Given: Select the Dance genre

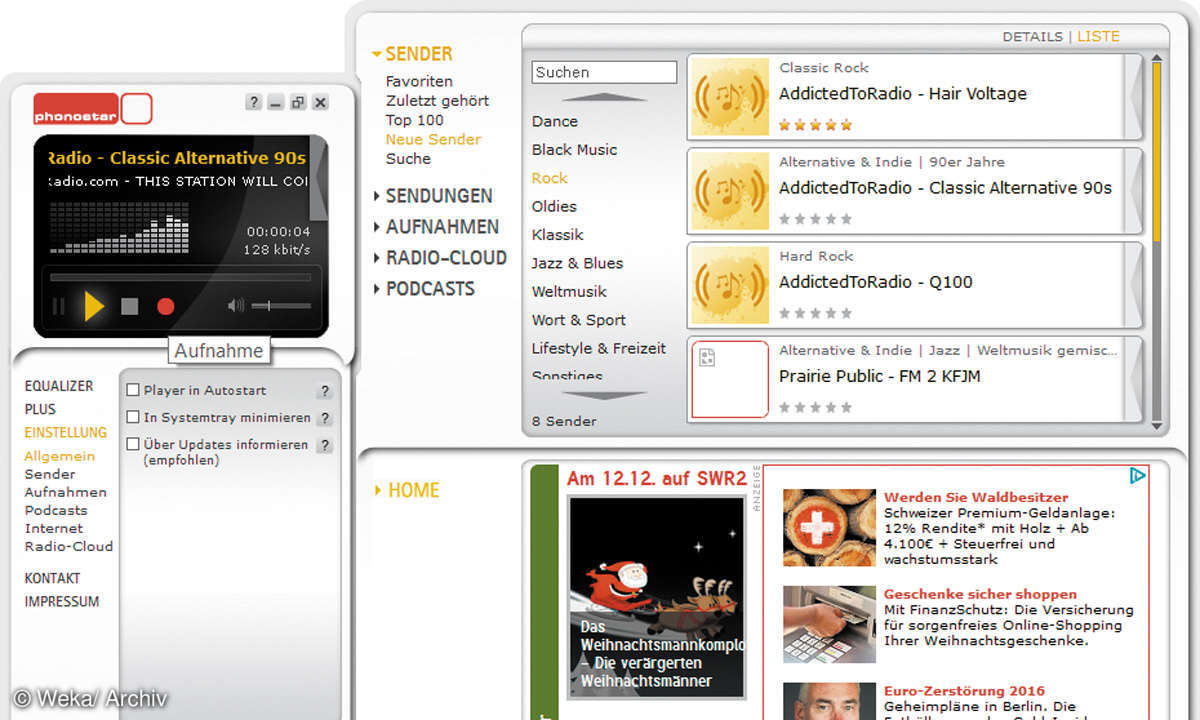Looking at the screenshot, I should [x=555, y=121].
